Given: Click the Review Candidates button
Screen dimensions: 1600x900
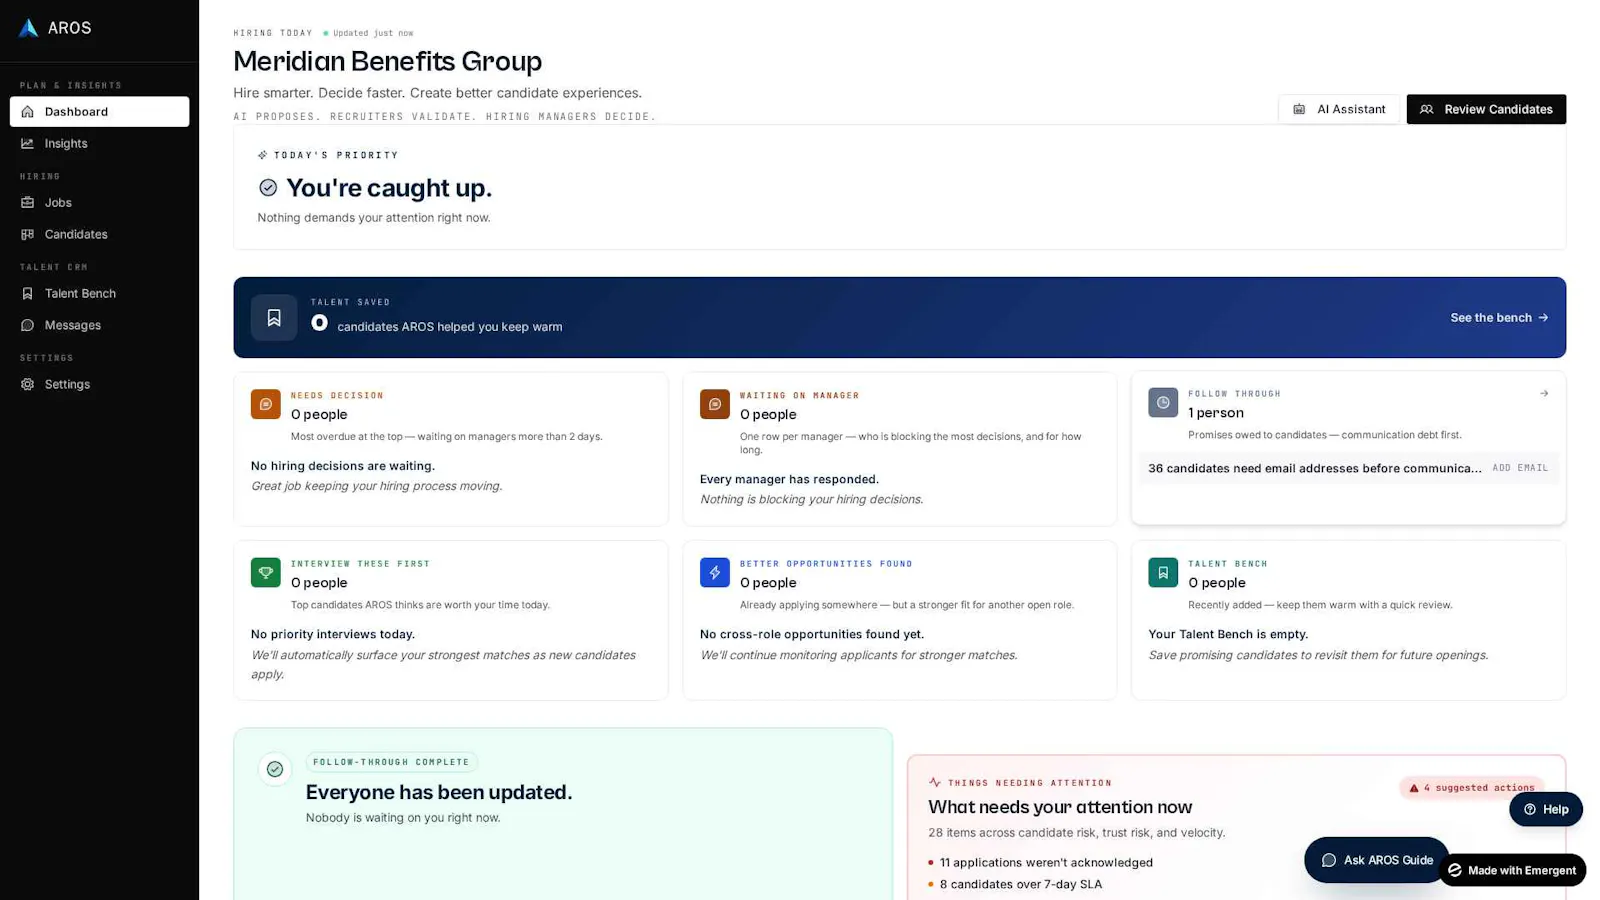Looking at the screenshot, I should (1486, 109).
